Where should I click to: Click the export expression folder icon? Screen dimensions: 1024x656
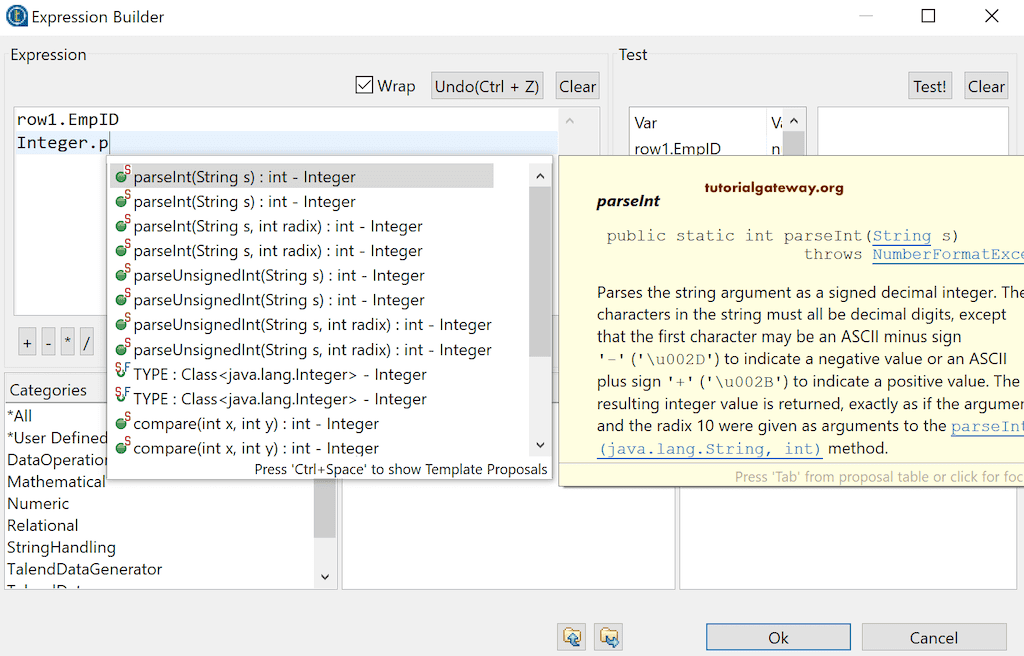tap(607, 637)
